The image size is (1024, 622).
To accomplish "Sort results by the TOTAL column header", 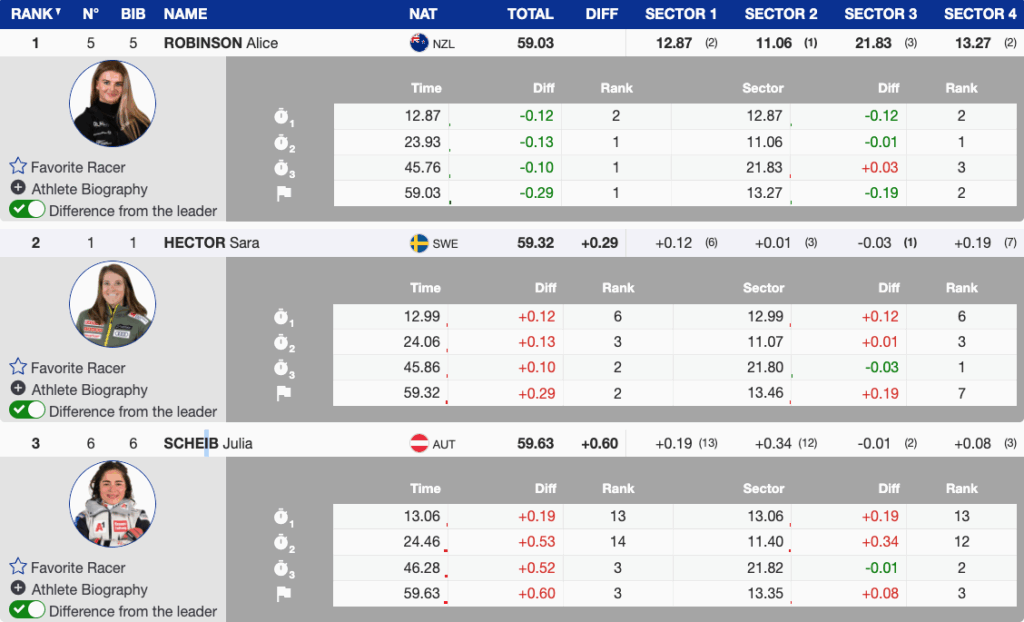I will (530, 14).
